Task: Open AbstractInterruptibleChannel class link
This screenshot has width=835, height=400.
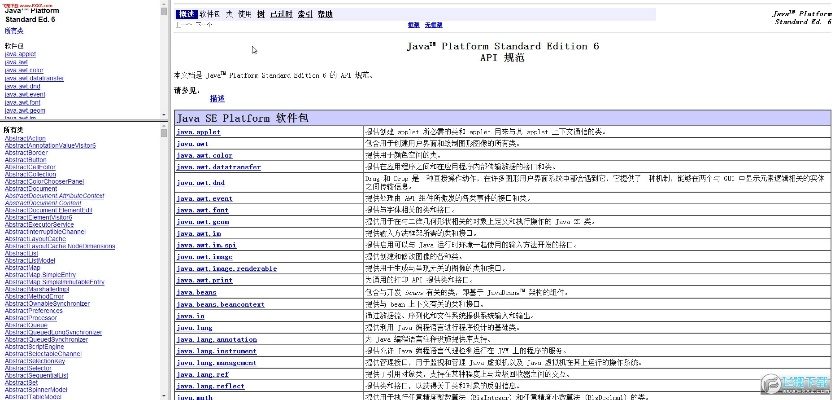Action: [45, 232]
